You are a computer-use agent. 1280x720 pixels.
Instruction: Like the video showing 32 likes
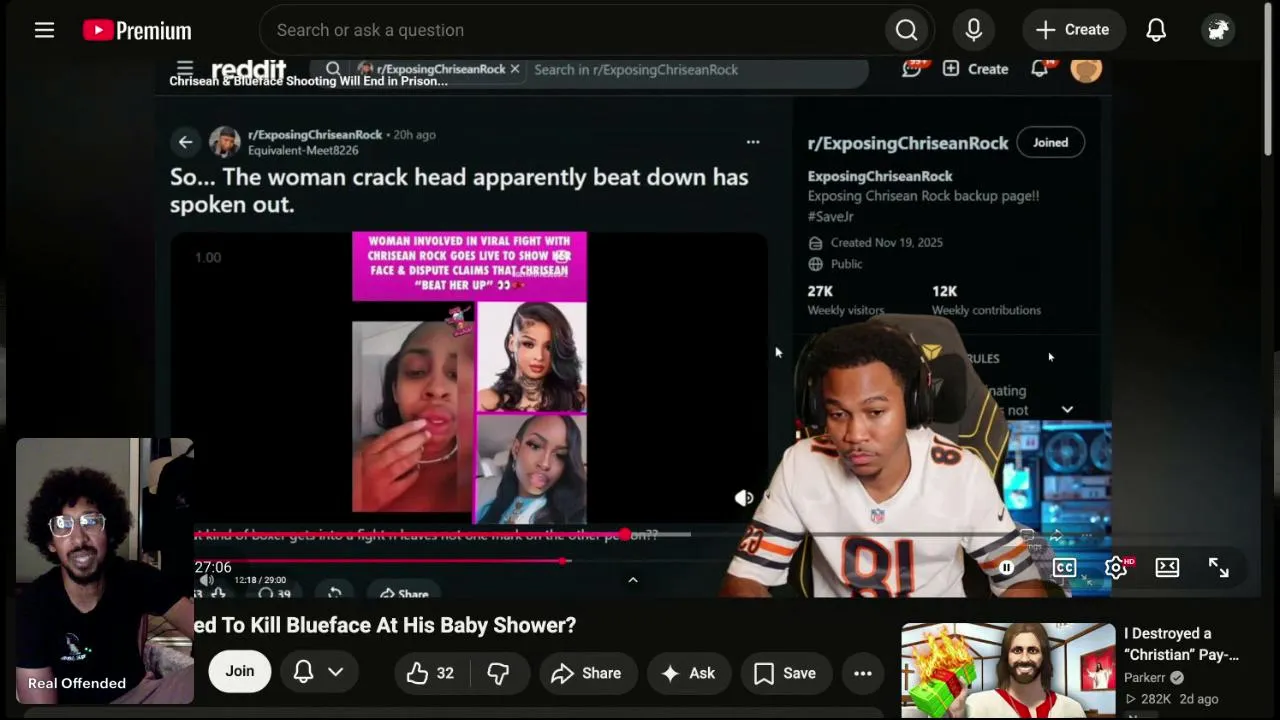pyautogui.click(x=430, y=673)
